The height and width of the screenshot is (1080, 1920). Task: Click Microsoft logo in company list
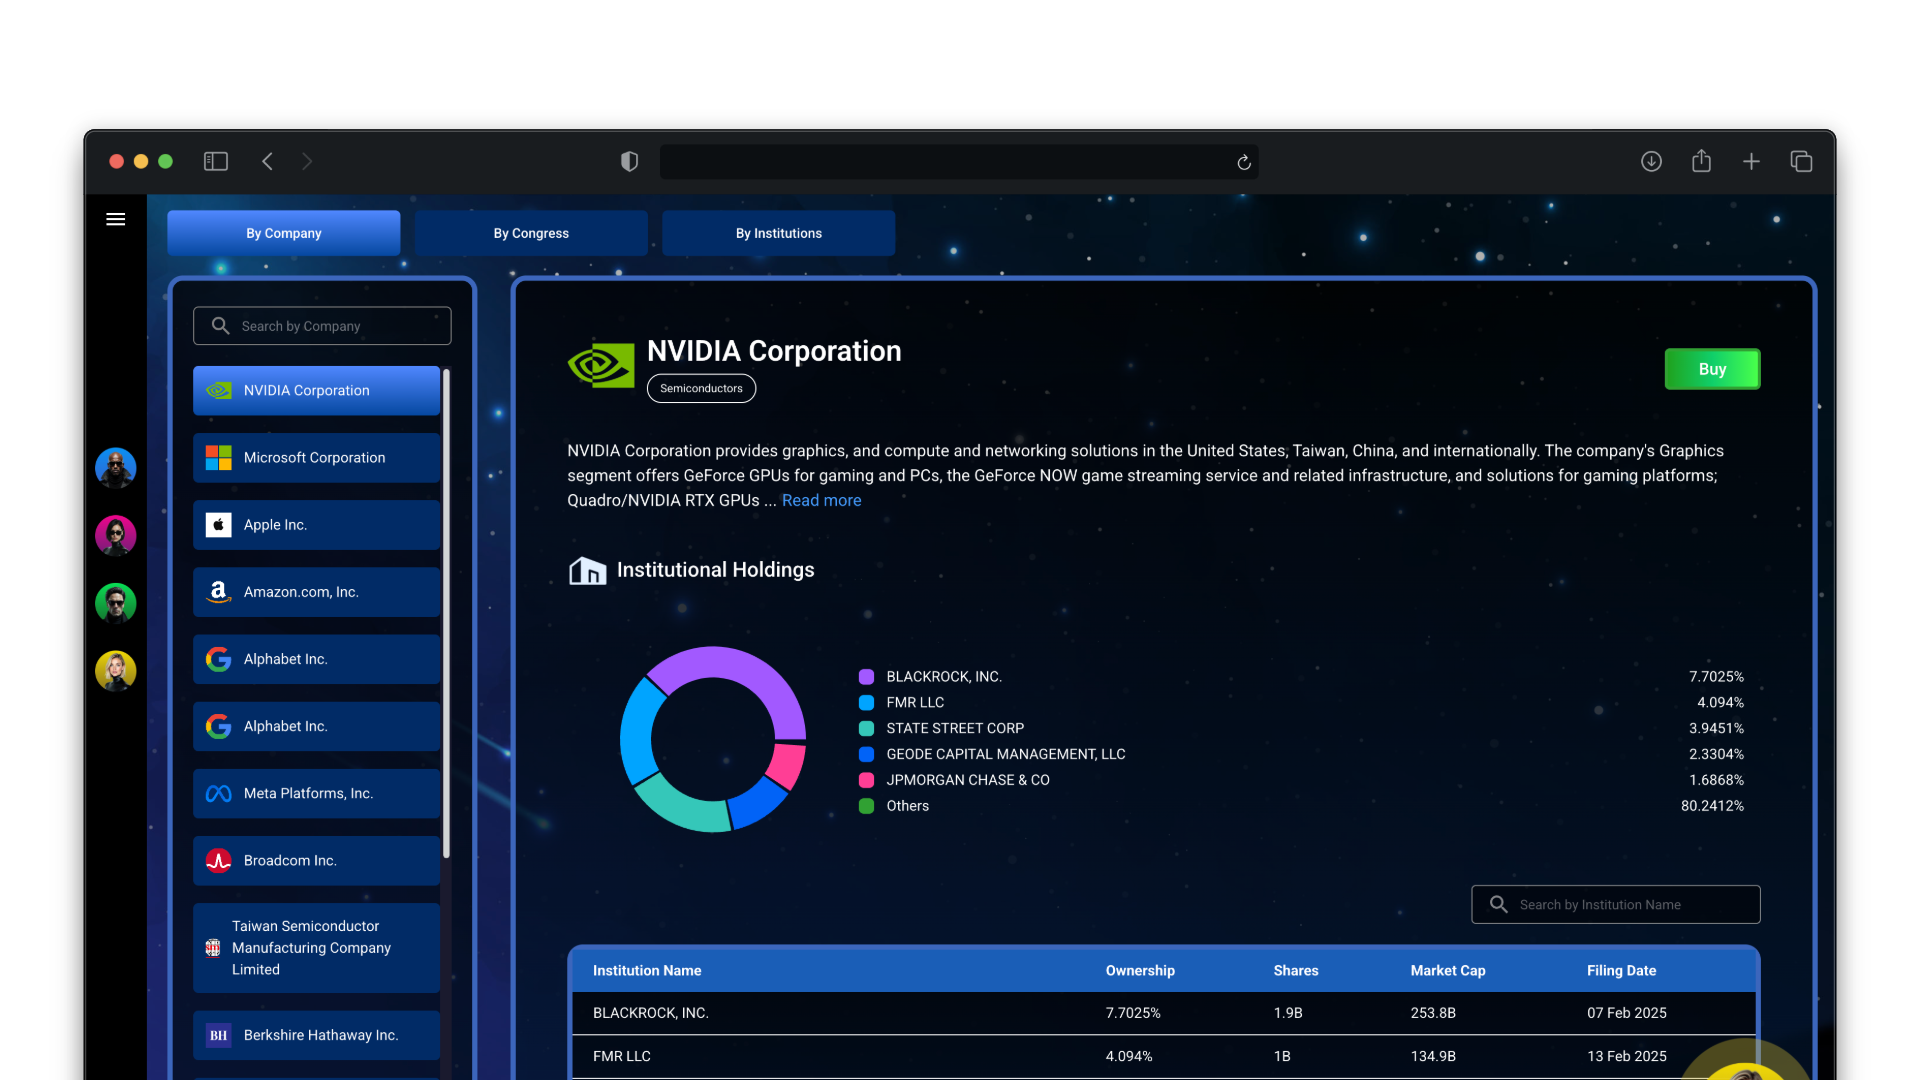219,458
